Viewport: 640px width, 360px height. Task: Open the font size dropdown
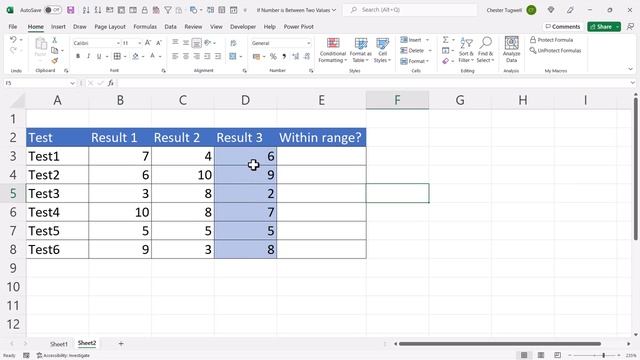(x=139, y=43)
